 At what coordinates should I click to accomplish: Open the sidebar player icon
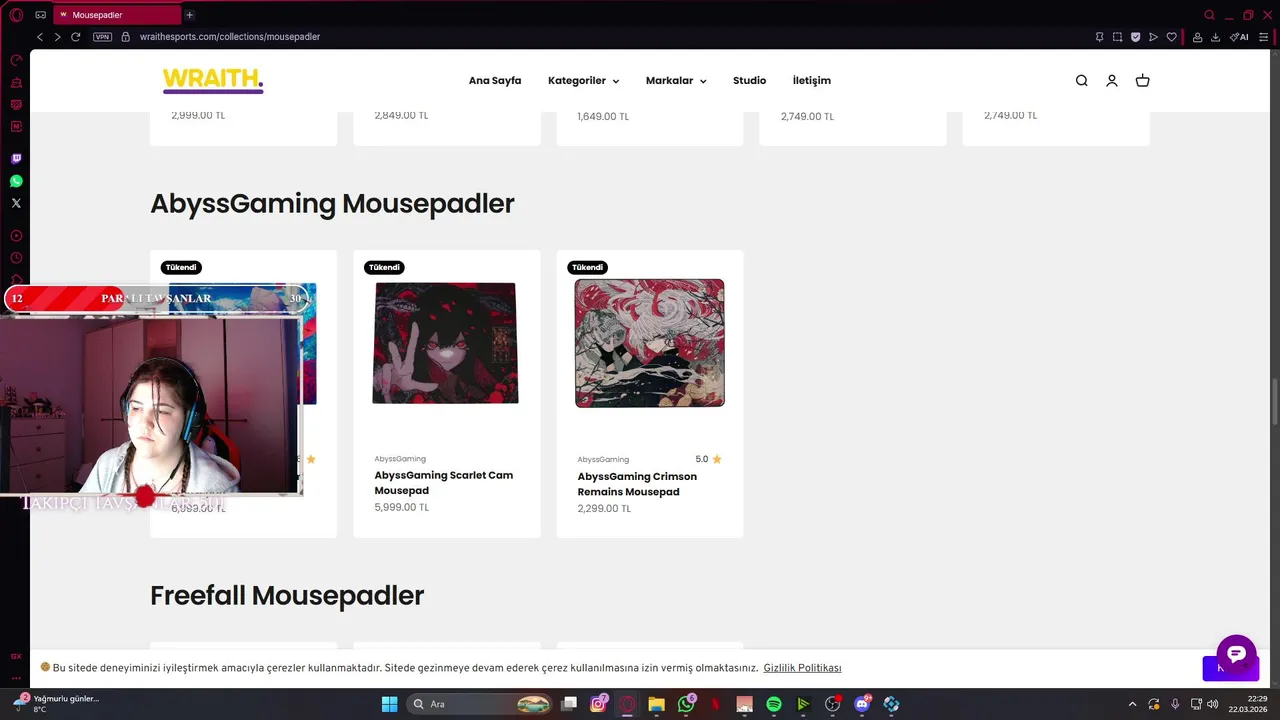coord(16,236)
